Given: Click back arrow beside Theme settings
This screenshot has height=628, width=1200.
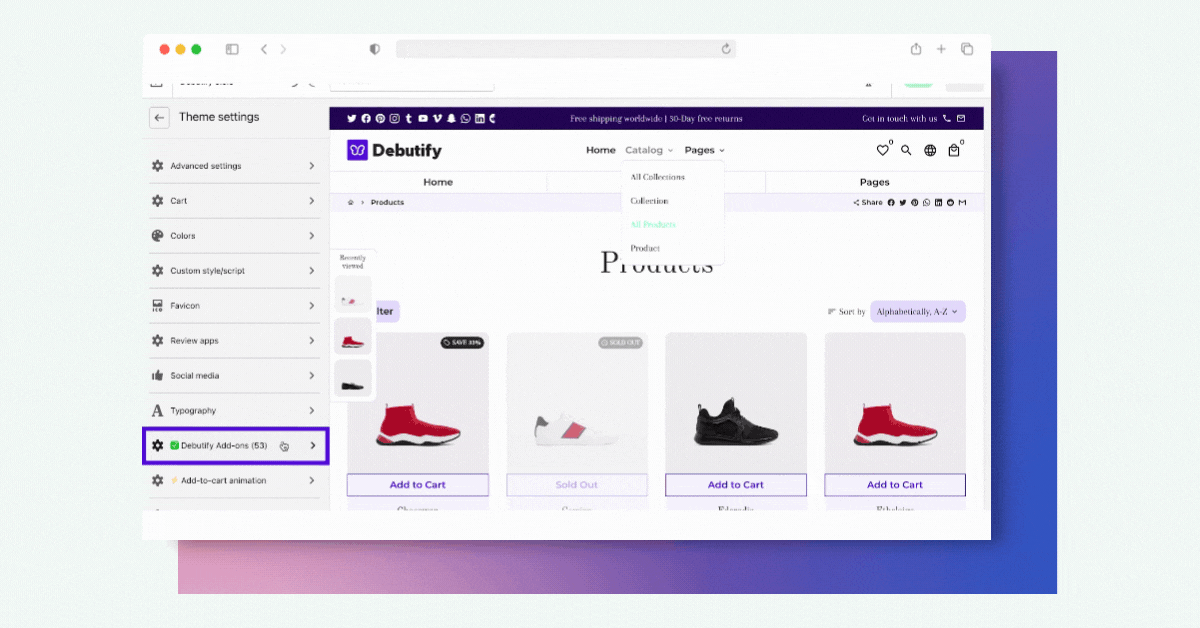Looking at the screenshot, I should click(159, 118).
